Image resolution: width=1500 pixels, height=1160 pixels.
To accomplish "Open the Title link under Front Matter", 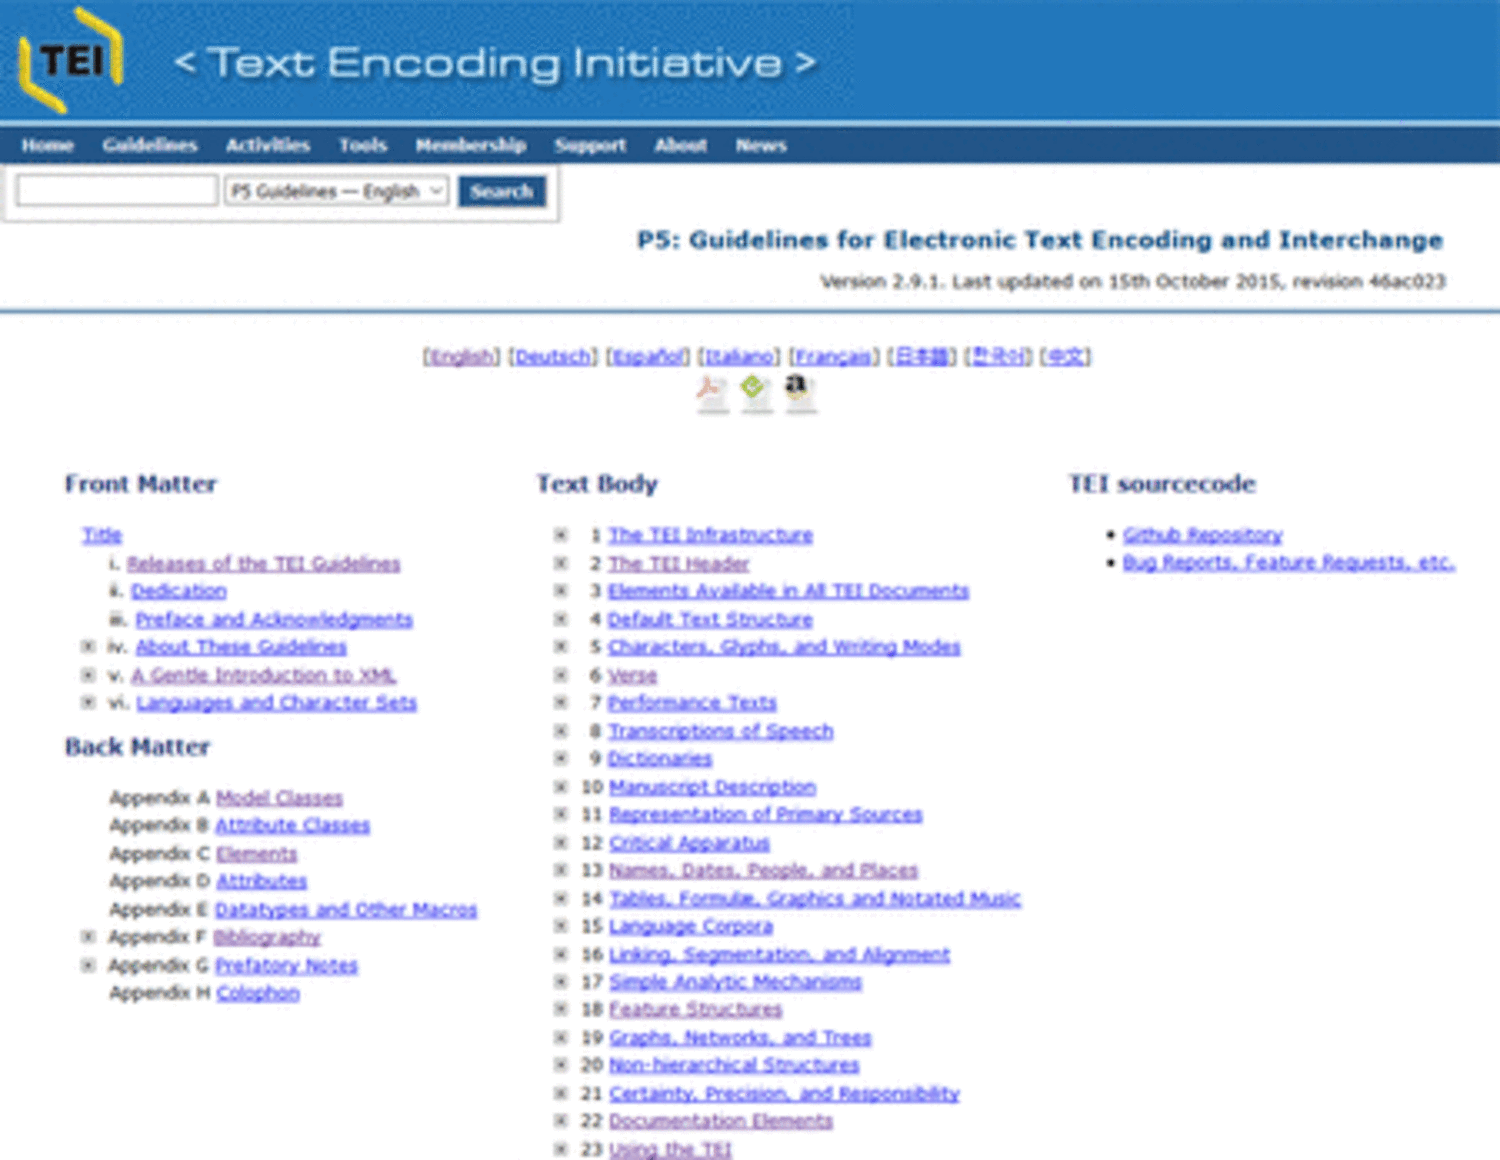I will 102,535.
